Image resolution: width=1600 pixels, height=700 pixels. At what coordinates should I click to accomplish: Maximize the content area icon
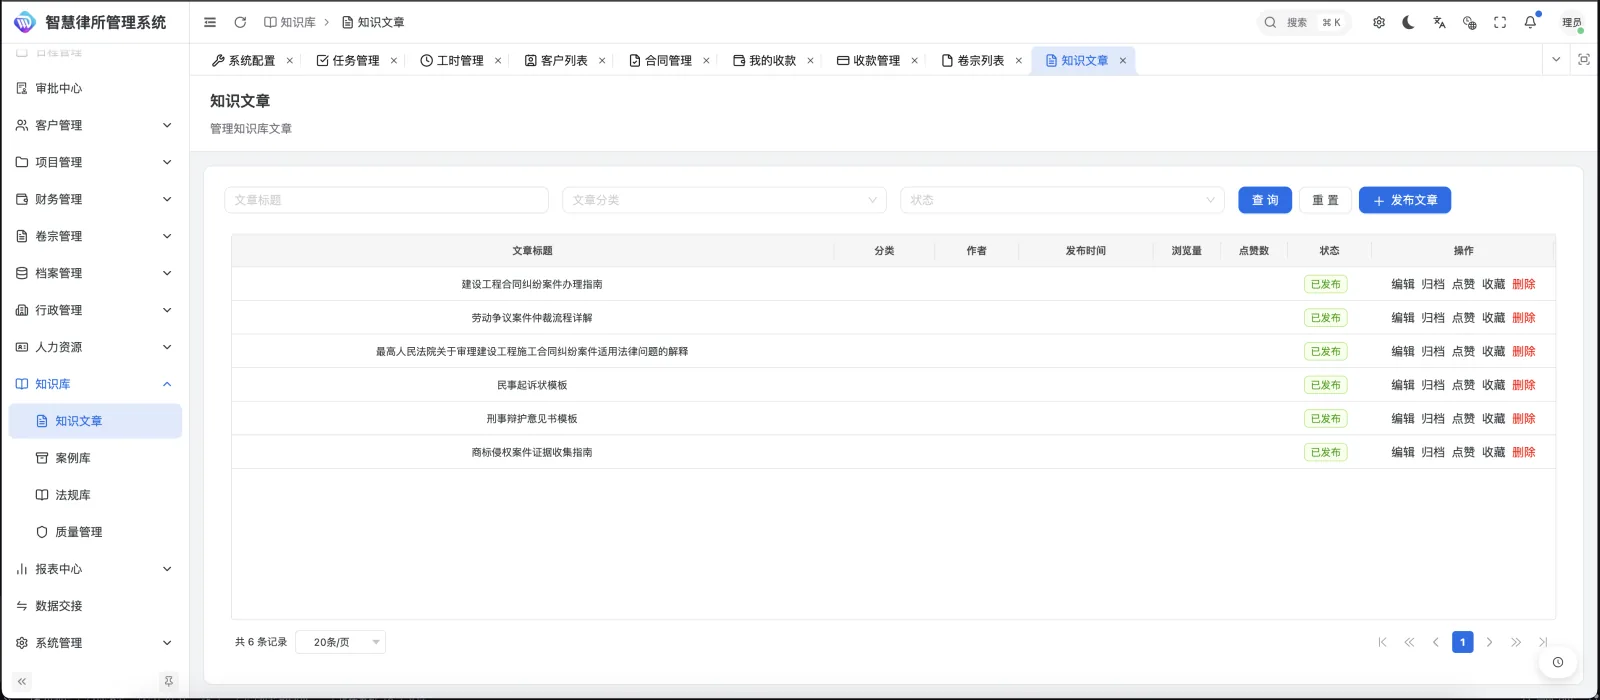coord(1584,60)
